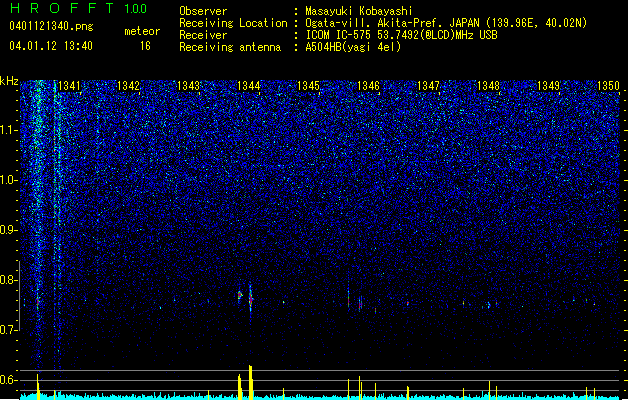The height and width of the screenshot is (400, 629).
Task: Click the 1349 time marker
Action: pos(548,86)
